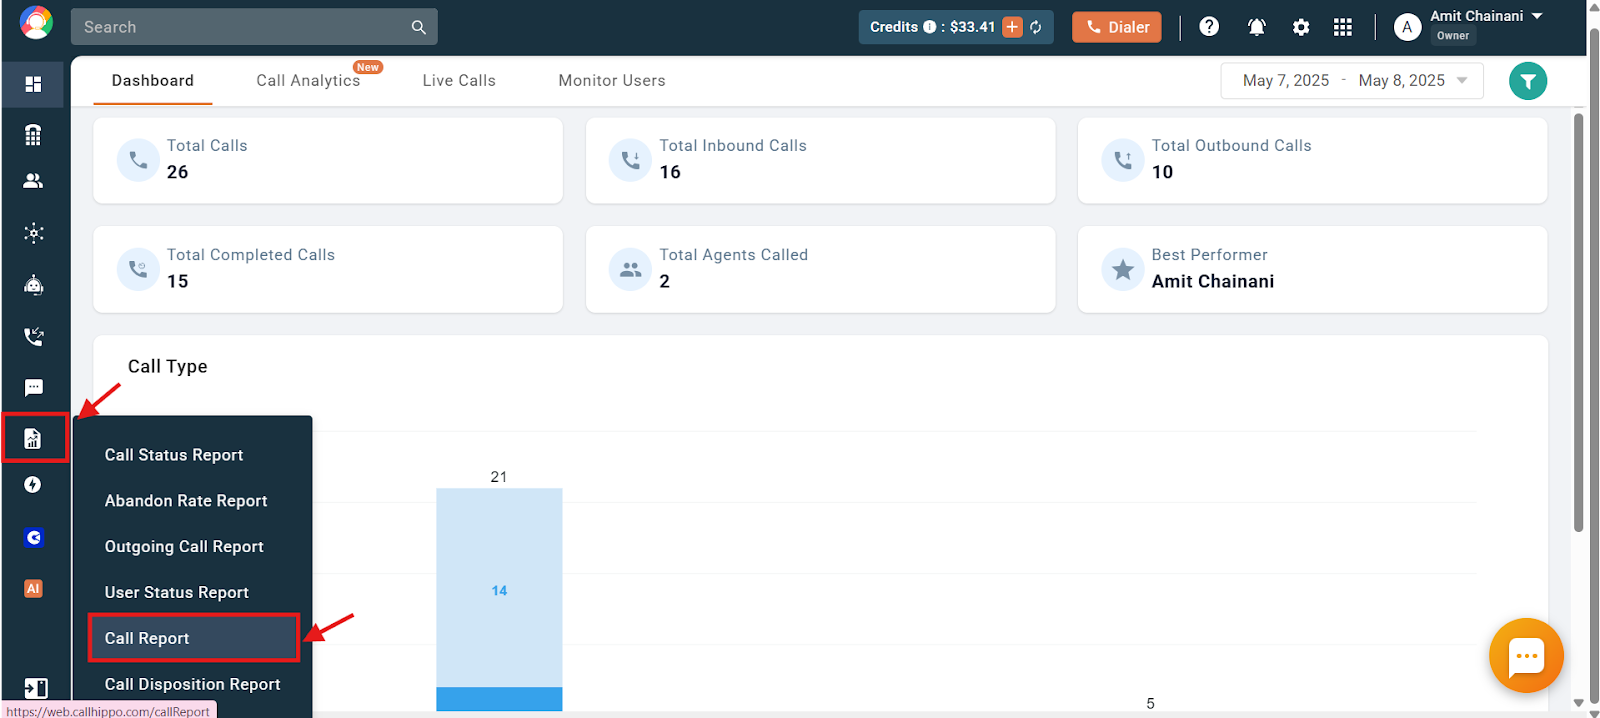Click the teal filter funnel button

(1527, 81)
